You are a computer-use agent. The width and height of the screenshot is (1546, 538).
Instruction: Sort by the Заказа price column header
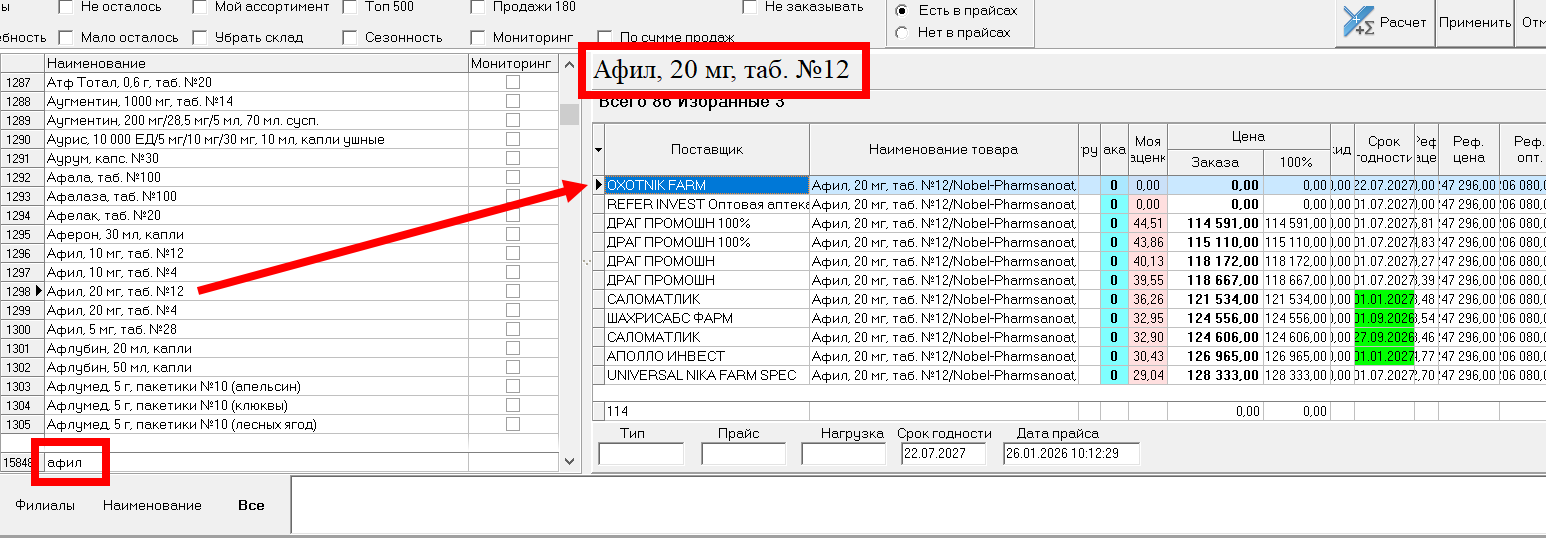click(1215, 162)
